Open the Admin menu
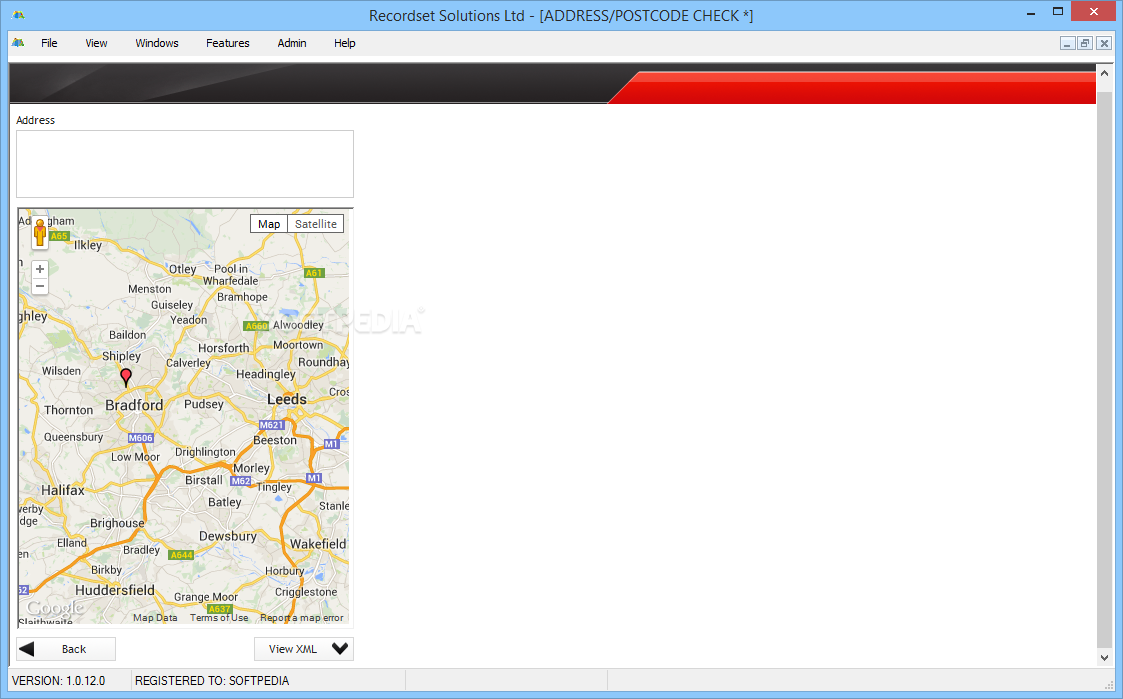 pyautogui.click(x=291, y=43)
